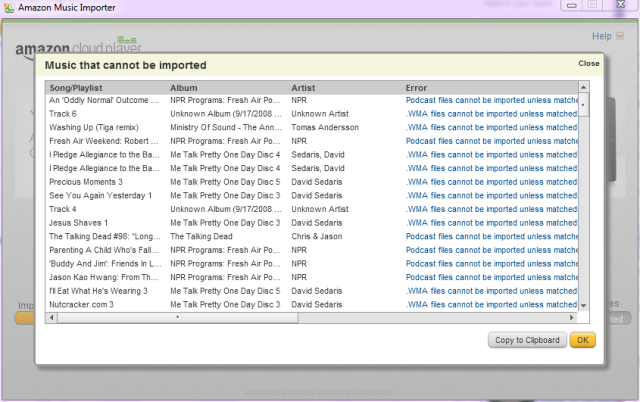The image size is (640, 402).
Task: Open the error link for Track 6
Action: [x=491, y=114]
